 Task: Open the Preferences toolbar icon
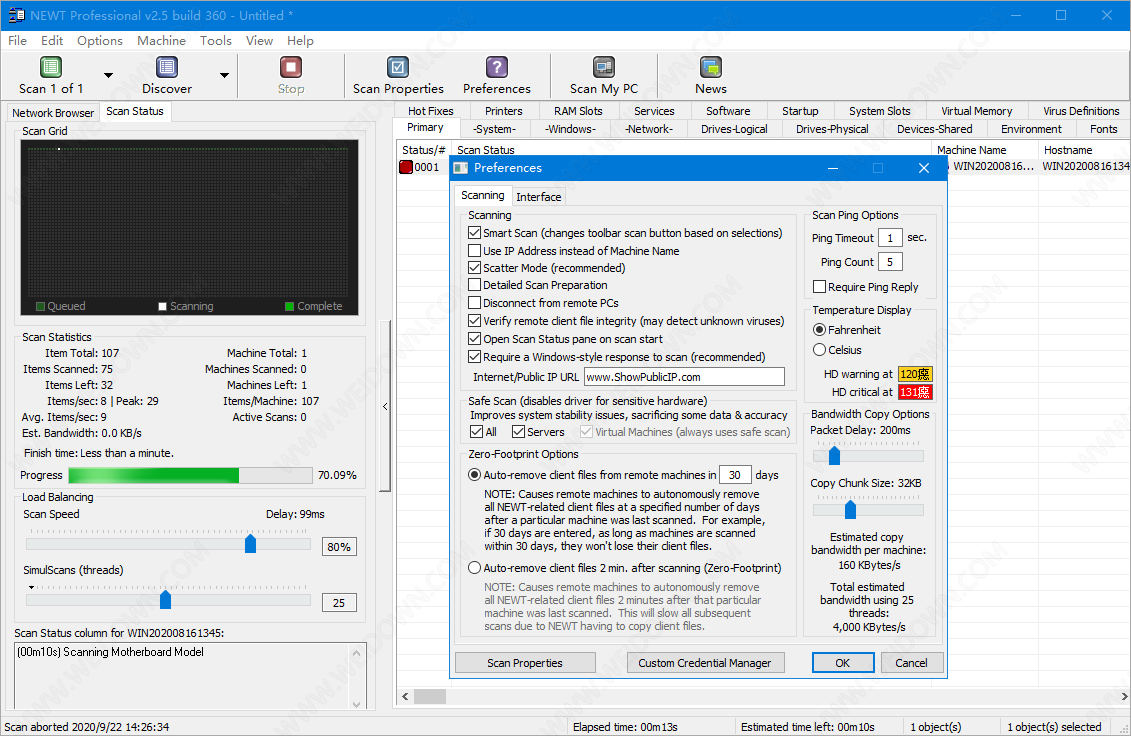(496, 68)
